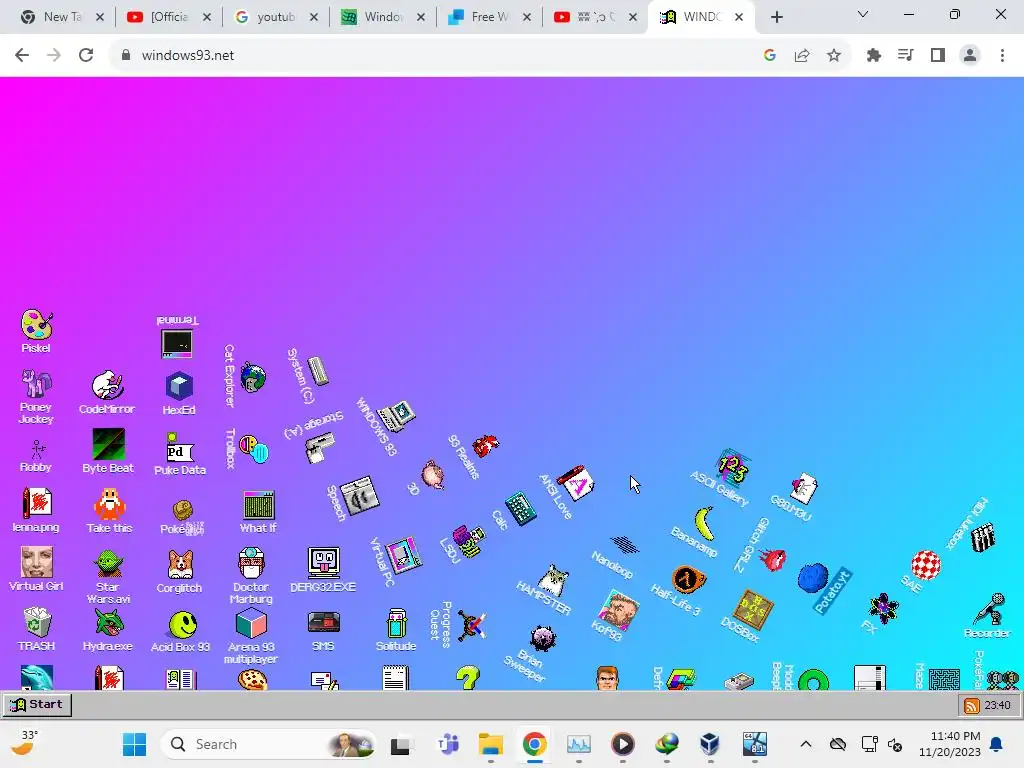Open the DOSBox icon
The width and height of the screenshot is (1024, 768).
tap(753, 609)
